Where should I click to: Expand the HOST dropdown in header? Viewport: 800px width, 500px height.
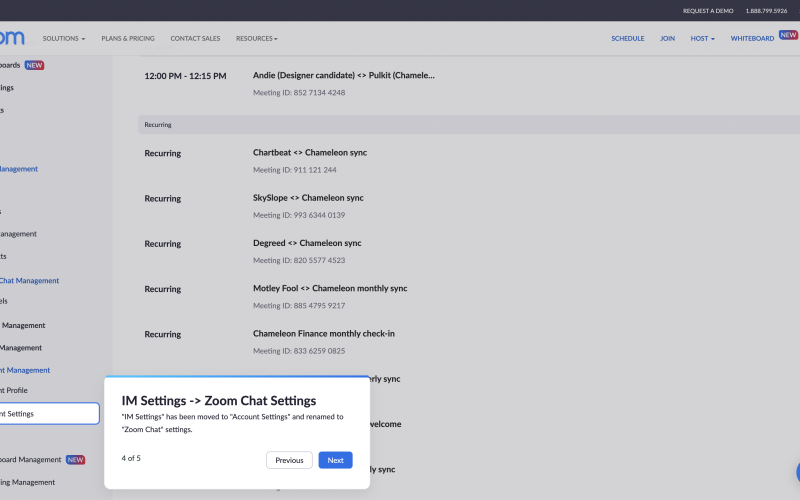click(x=702, y=38)
